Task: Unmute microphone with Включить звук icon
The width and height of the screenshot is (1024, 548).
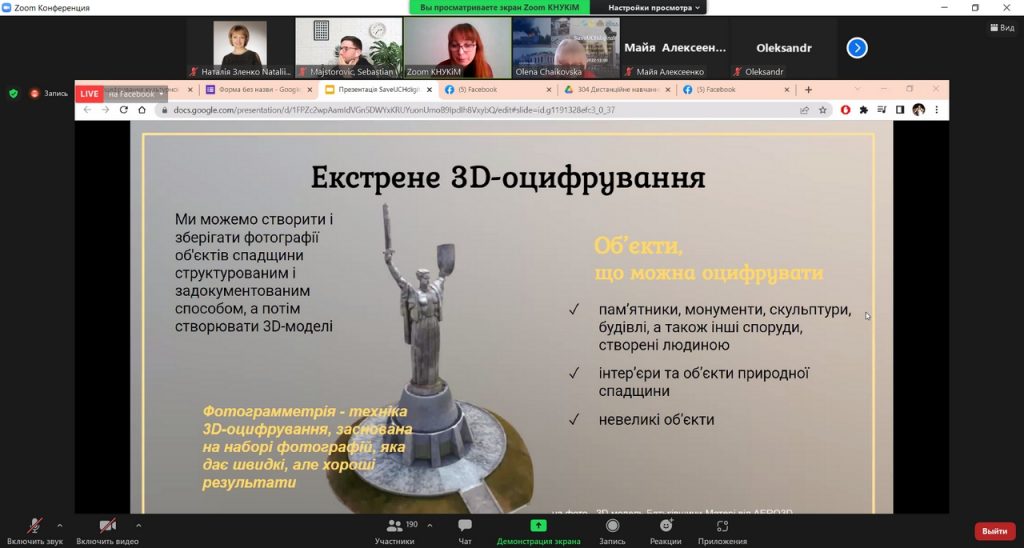Action: coord(35,526)
